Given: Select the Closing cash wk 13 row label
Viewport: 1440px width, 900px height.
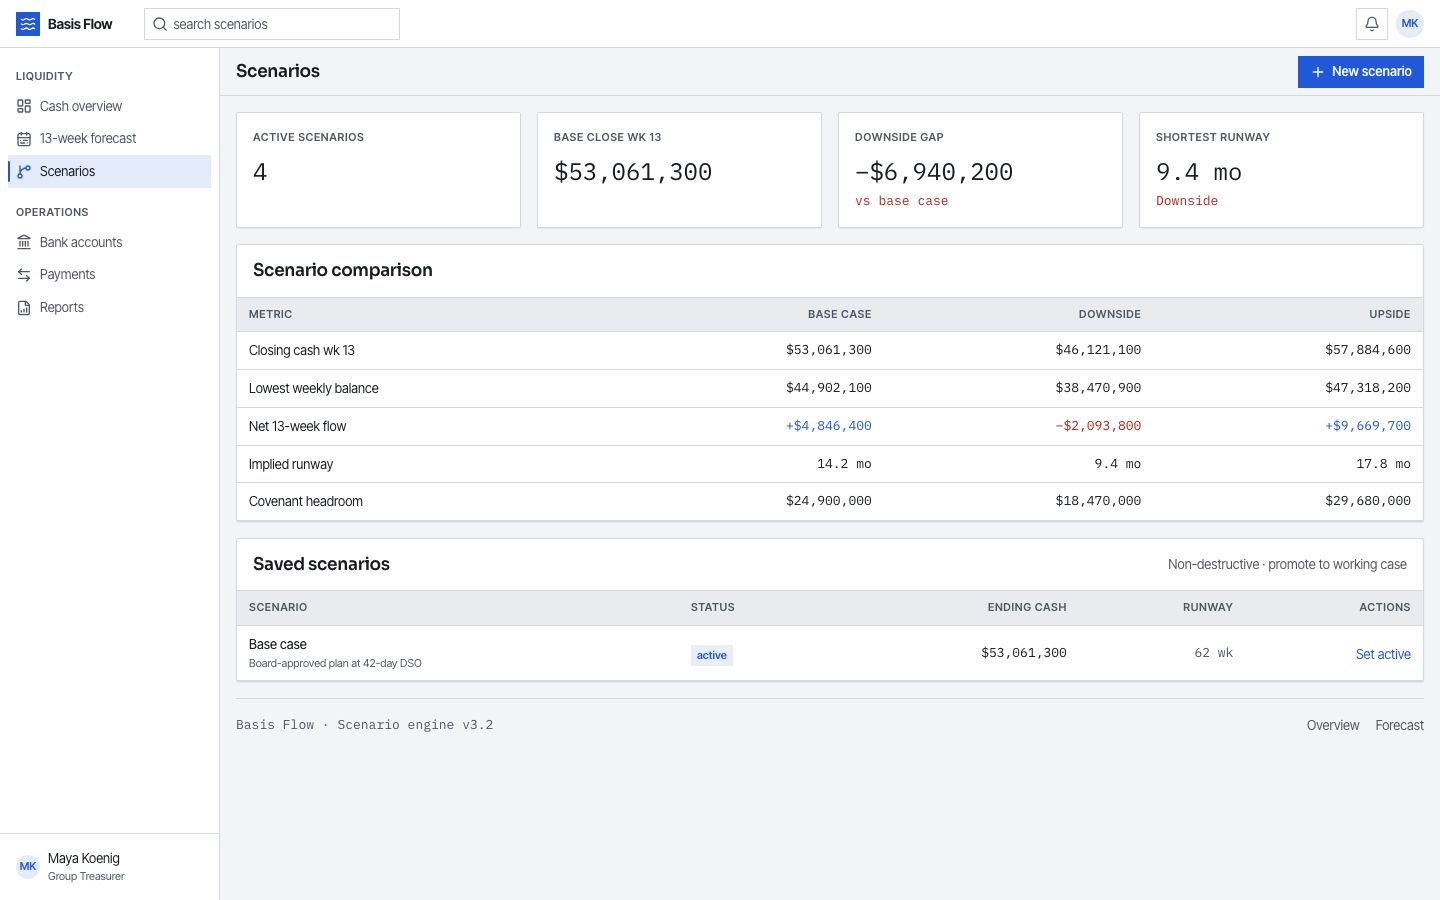Looking at the screenshot, I should click(302, 350).
